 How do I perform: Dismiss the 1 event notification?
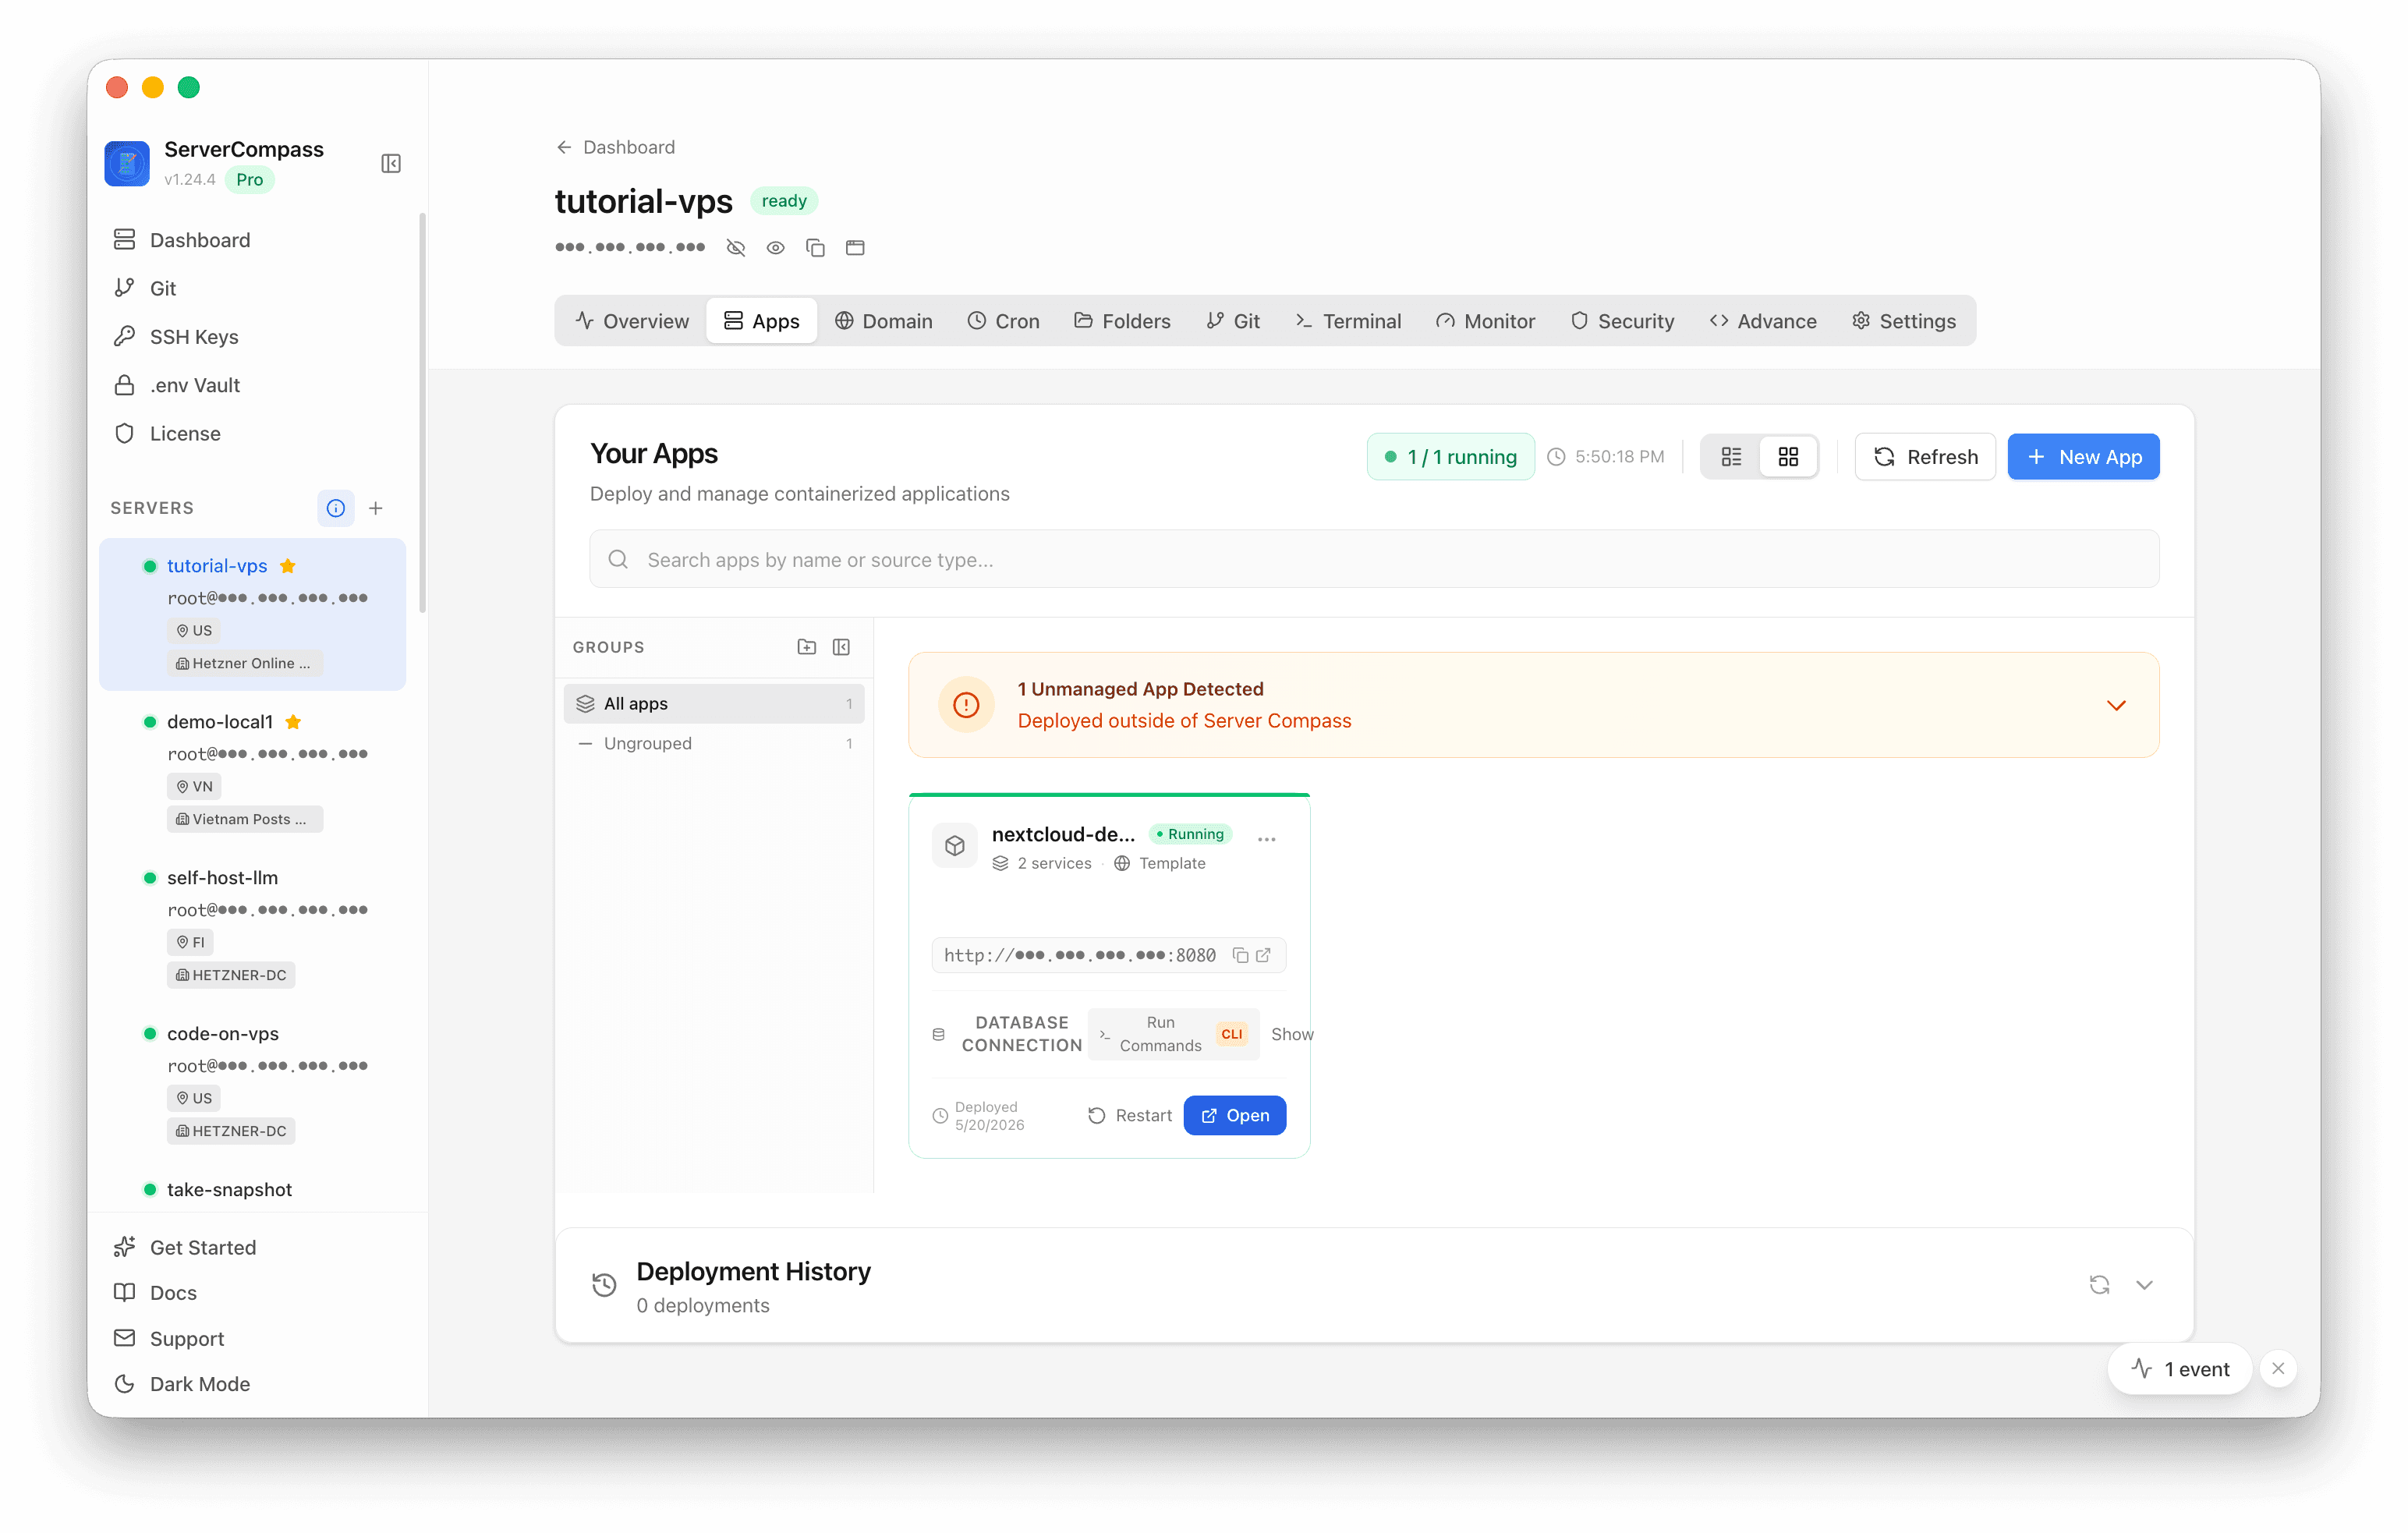(2278, 1369)
